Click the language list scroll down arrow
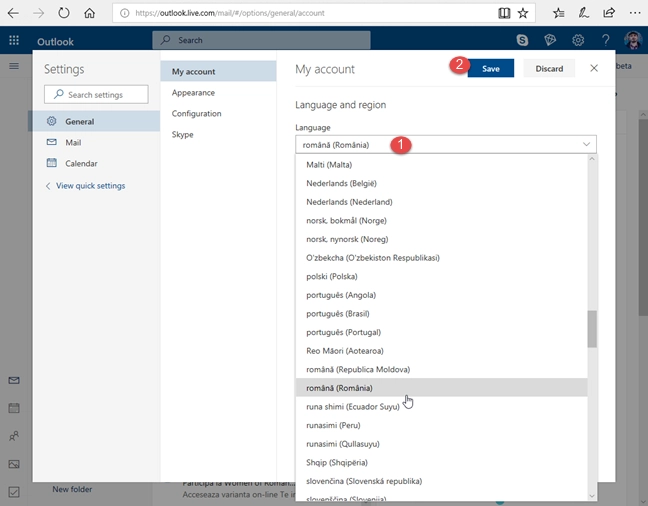648x506 pixels. 592,495
